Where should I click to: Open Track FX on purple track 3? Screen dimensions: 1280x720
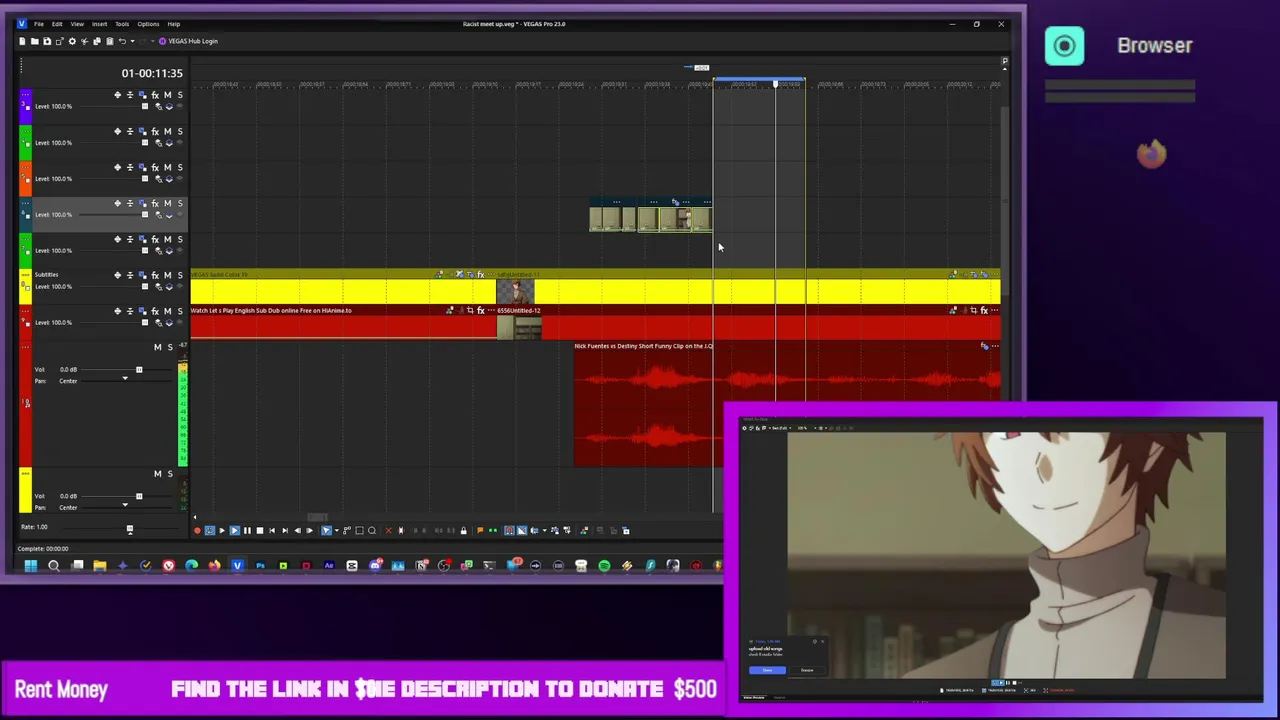click(x=155, y=95)
